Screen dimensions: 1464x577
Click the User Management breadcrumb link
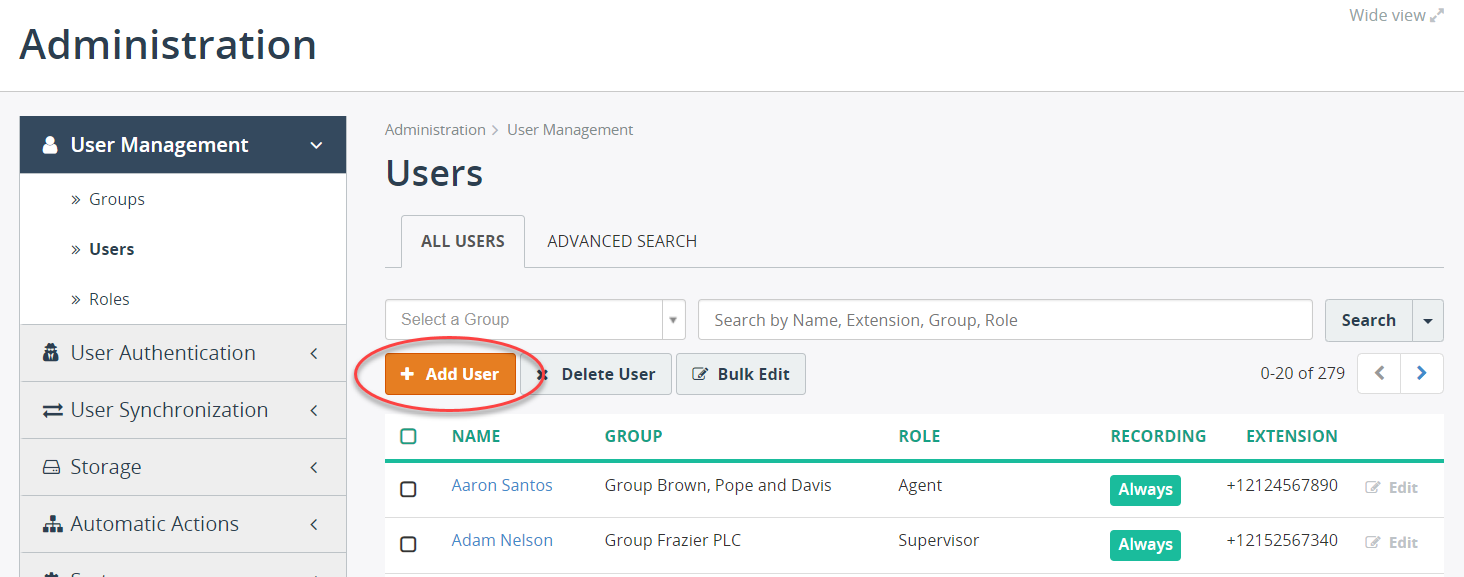tap(570, 130)
